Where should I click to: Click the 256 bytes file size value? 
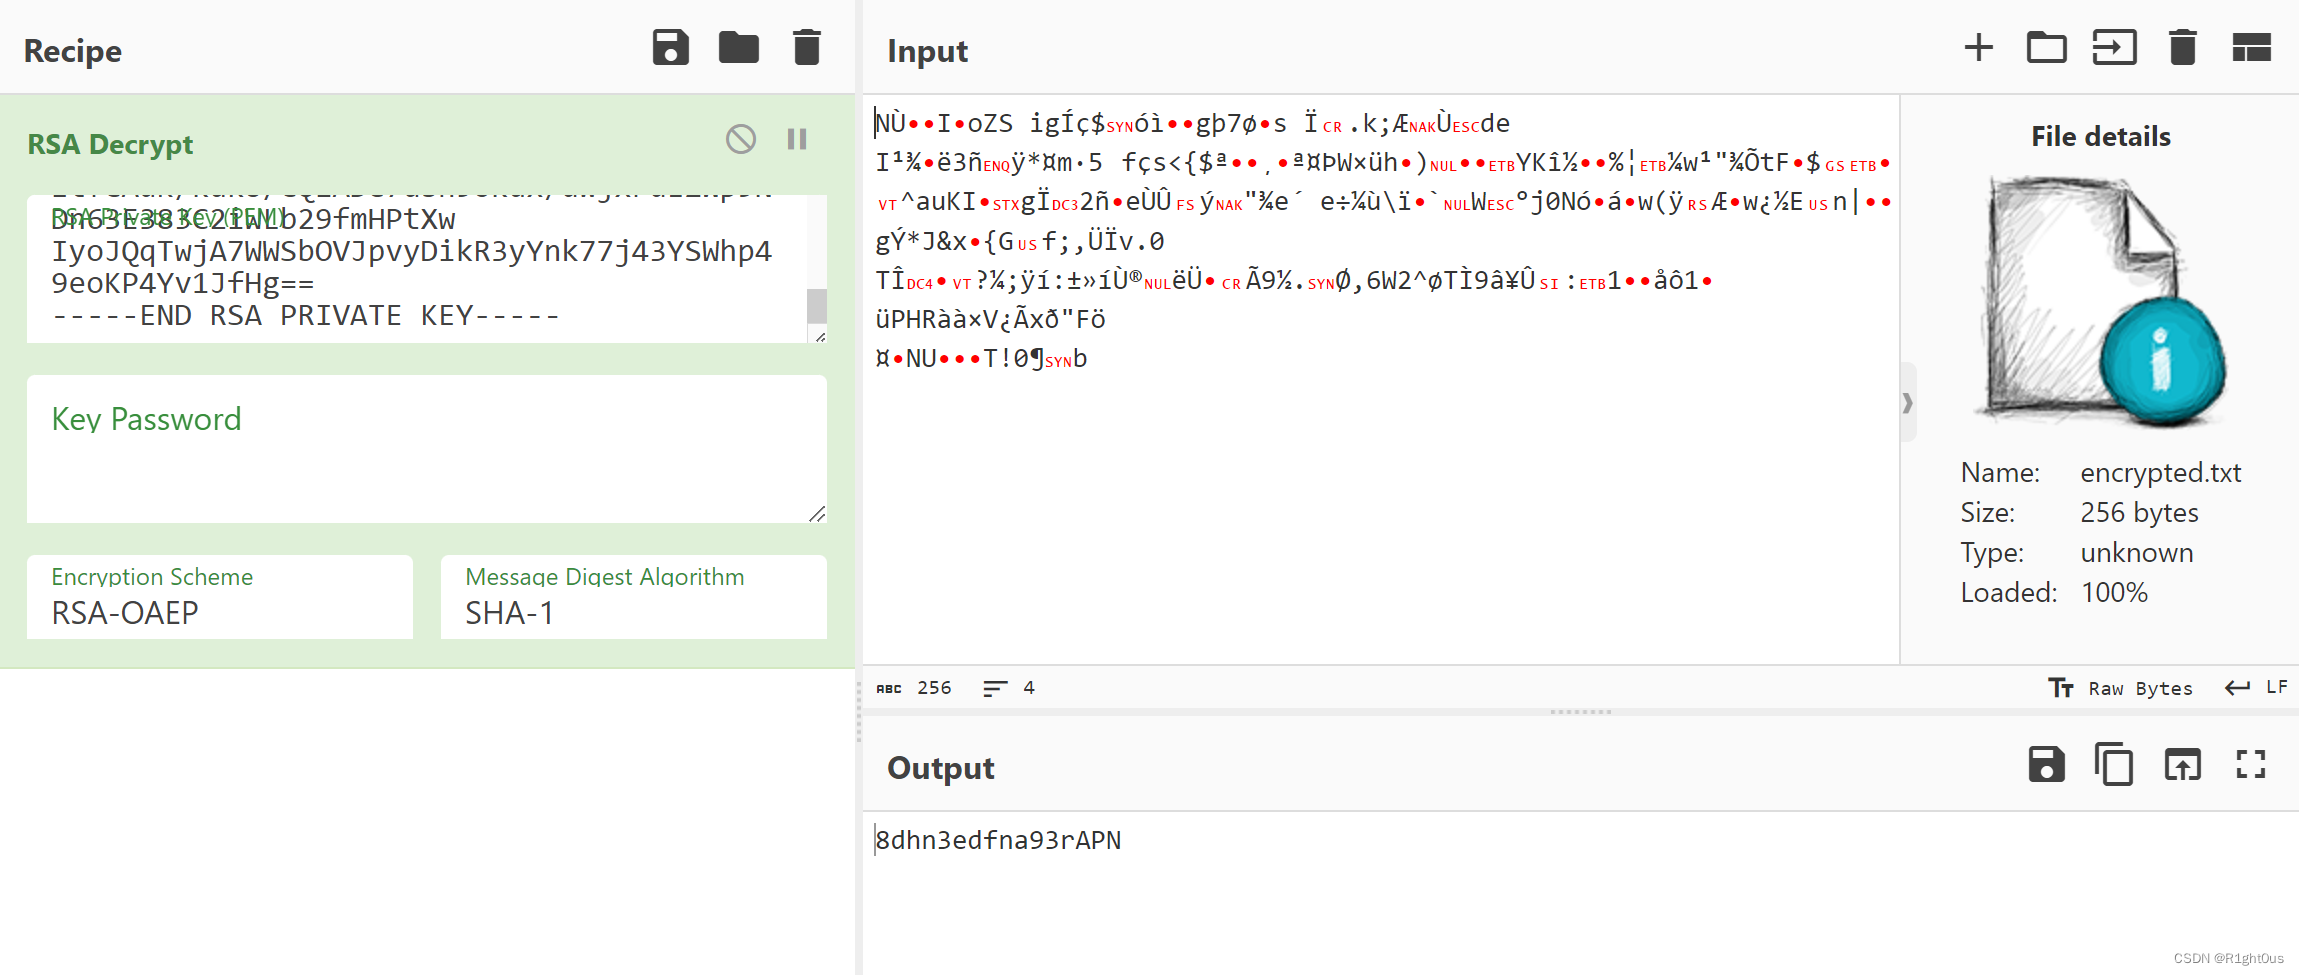tap(2139, 512)
